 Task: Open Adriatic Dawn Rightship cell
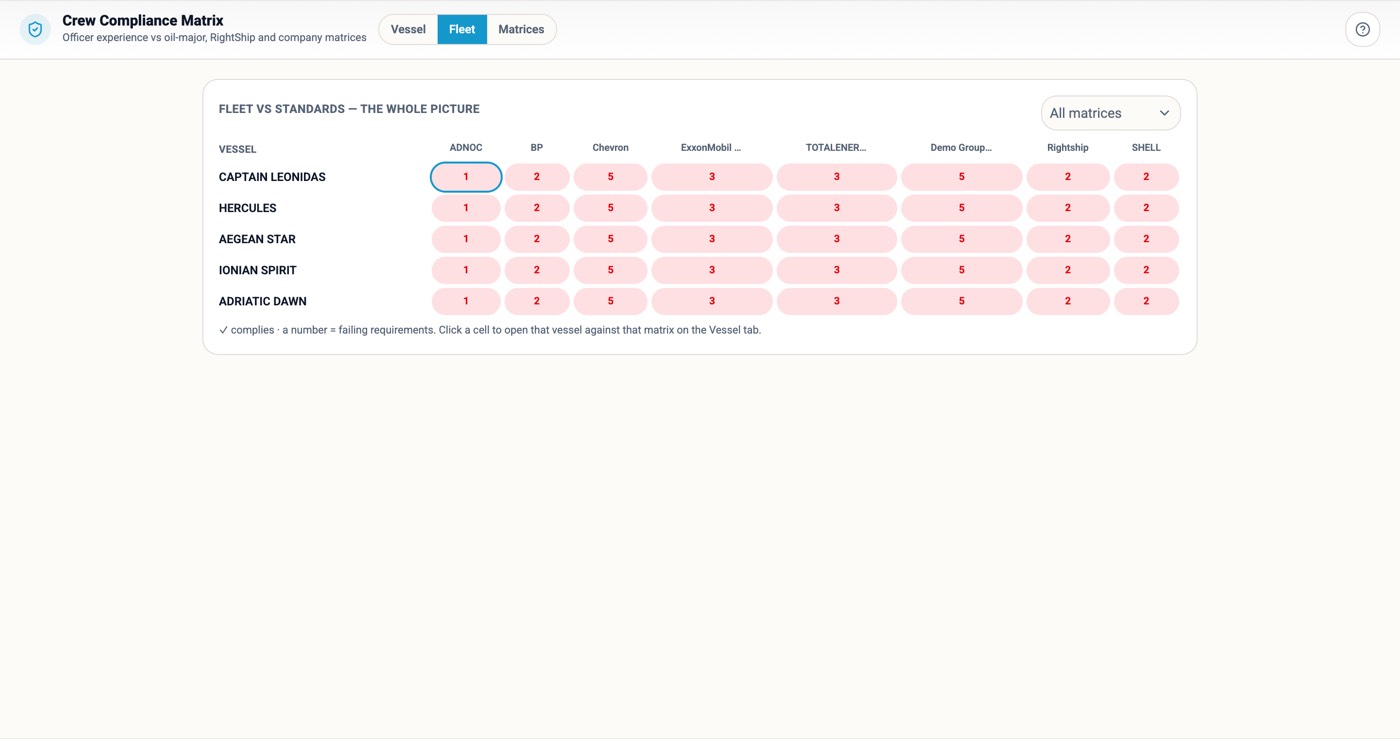pyautogui.click(x=1068, y=301)
